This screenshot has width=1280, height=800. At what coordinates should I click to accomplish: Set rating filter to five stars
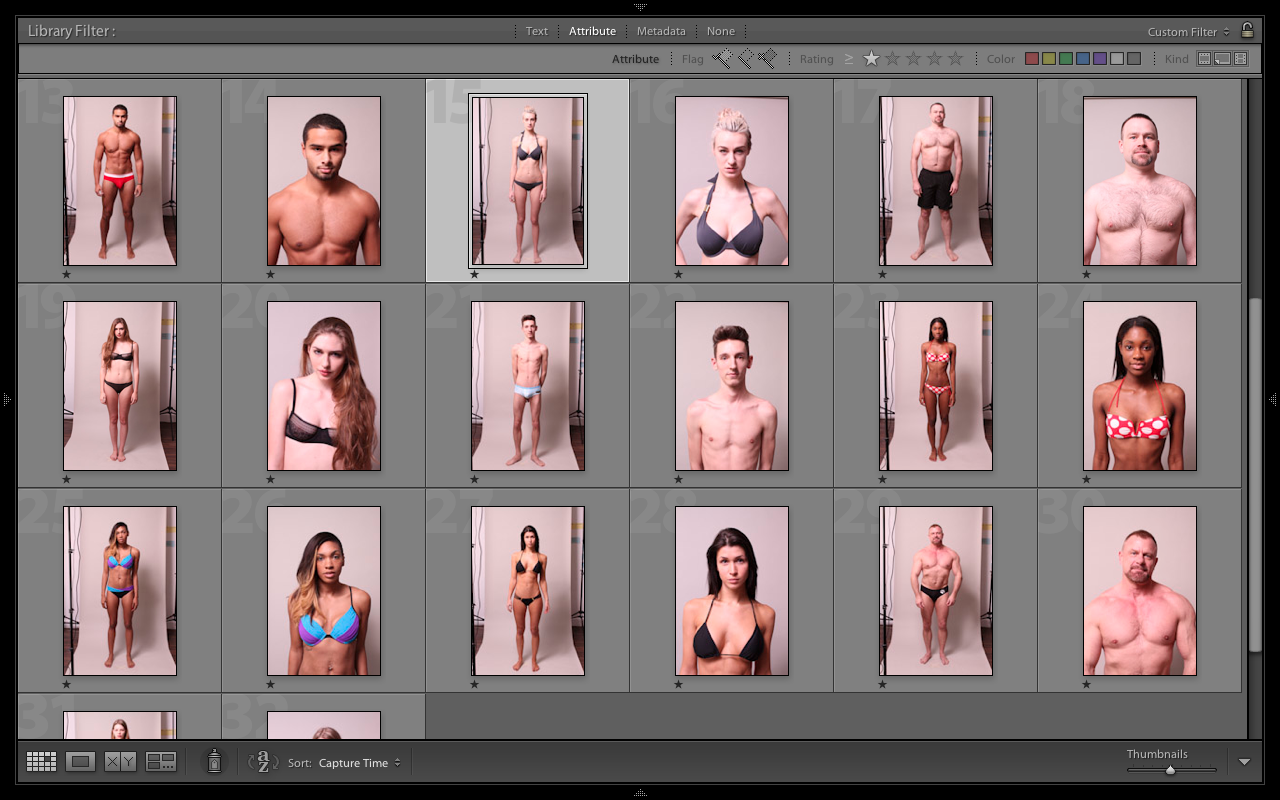956,59
